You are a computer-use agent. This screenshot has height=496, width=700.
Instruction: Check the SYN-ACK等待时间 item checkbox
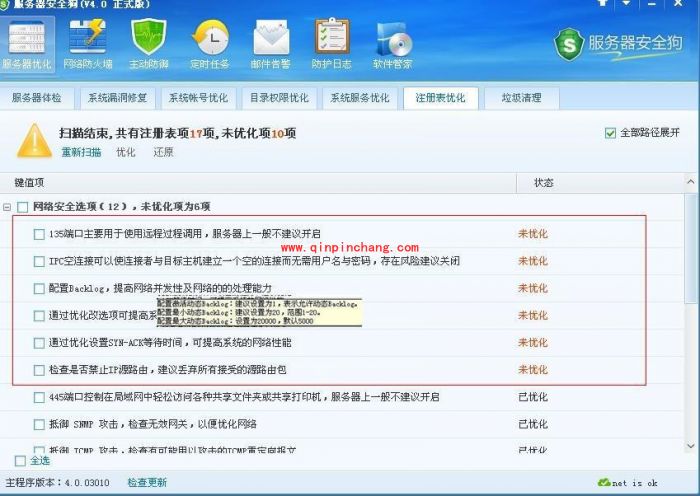coord(39,343)
